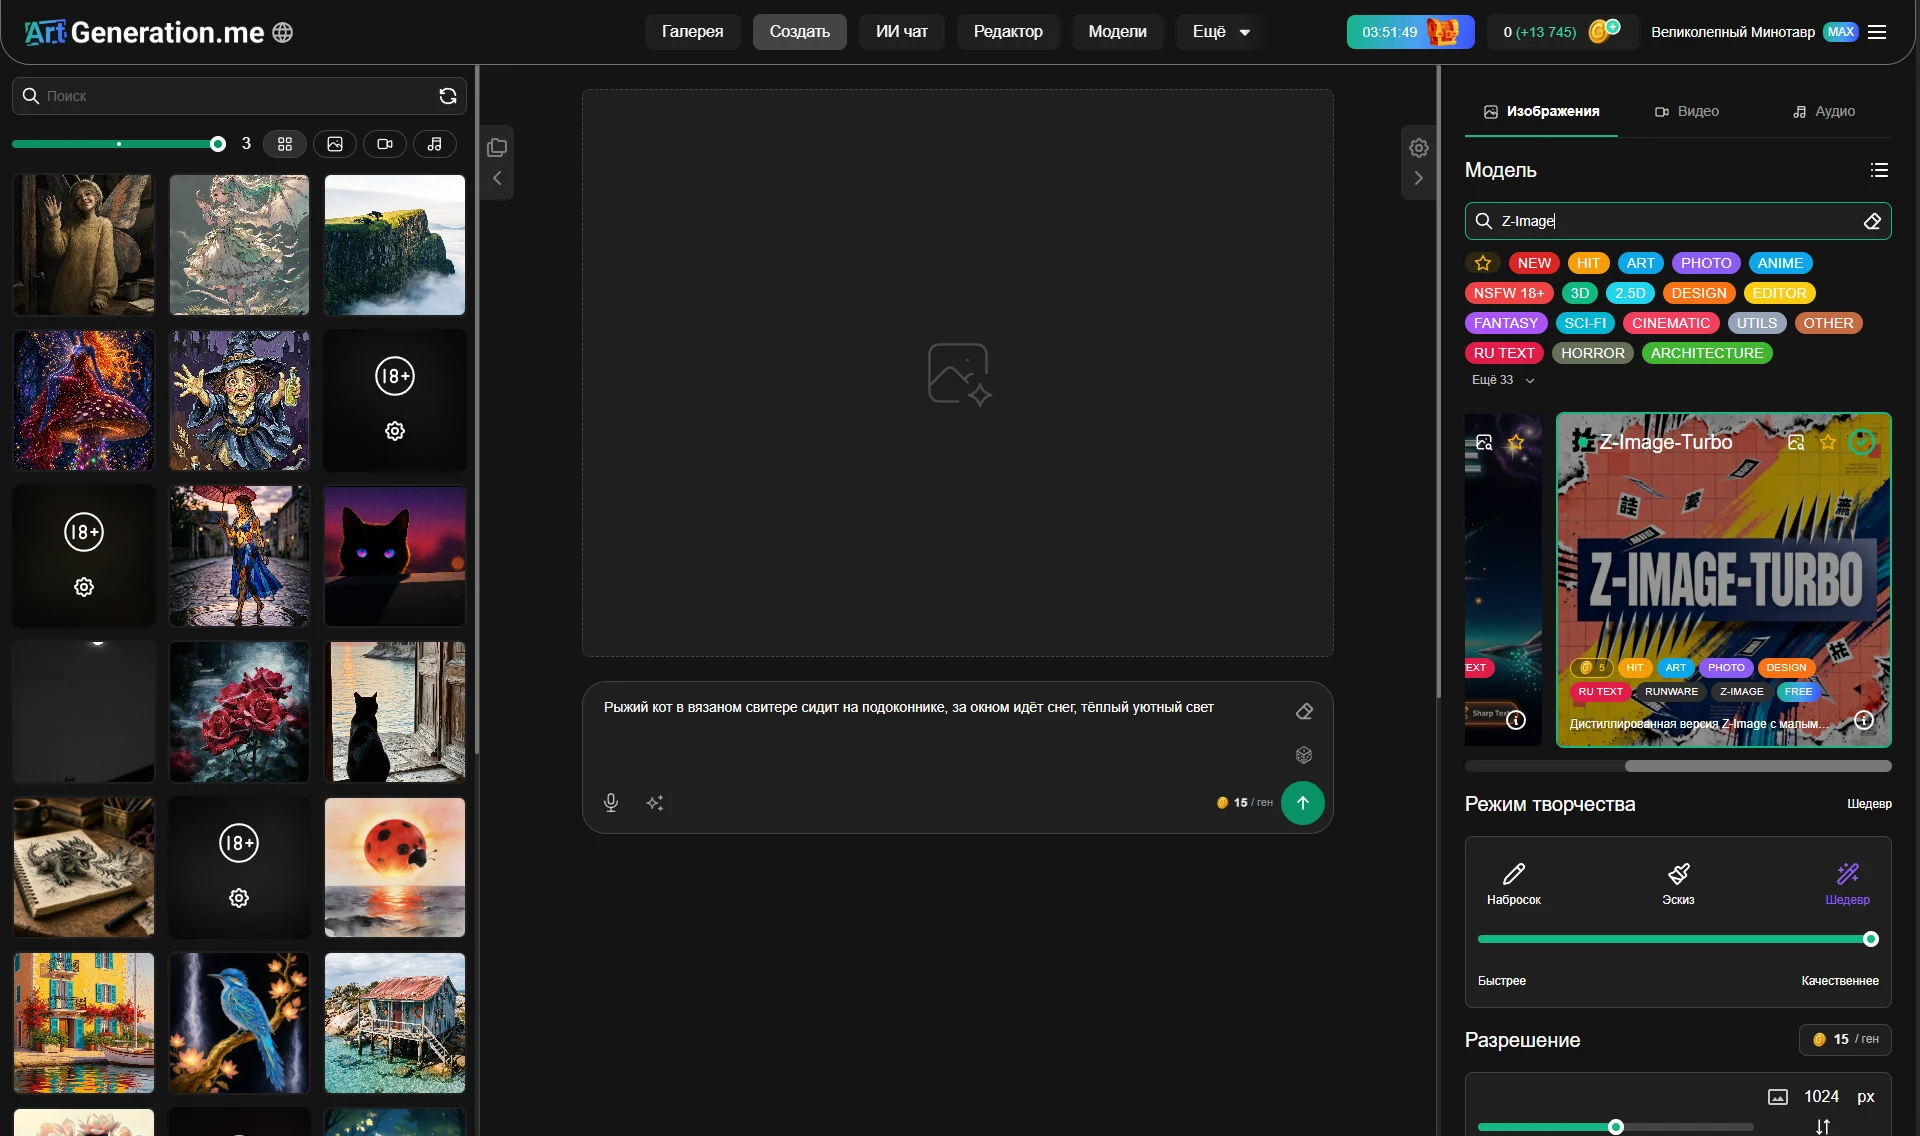This screenshot has height=1136, width=1920.
Task: Open the hamburger menu in the header
Action: 1877,32
